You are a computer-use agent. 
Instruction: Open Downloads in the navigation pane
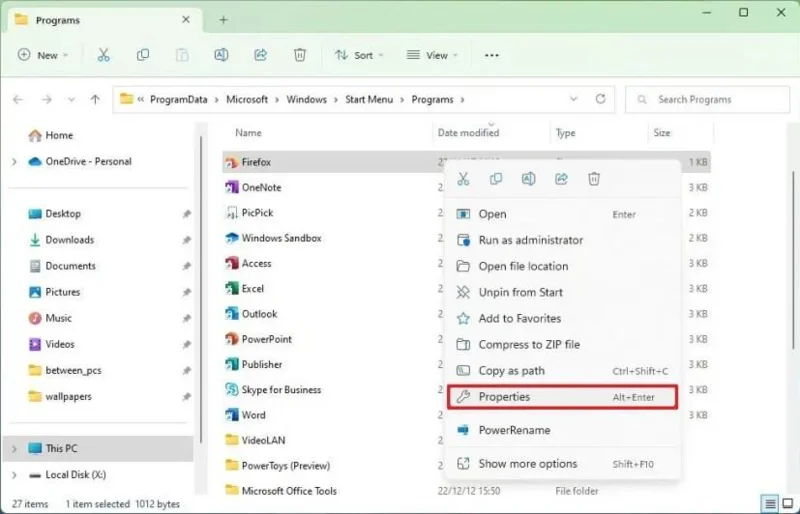click(x=62, y=240)
